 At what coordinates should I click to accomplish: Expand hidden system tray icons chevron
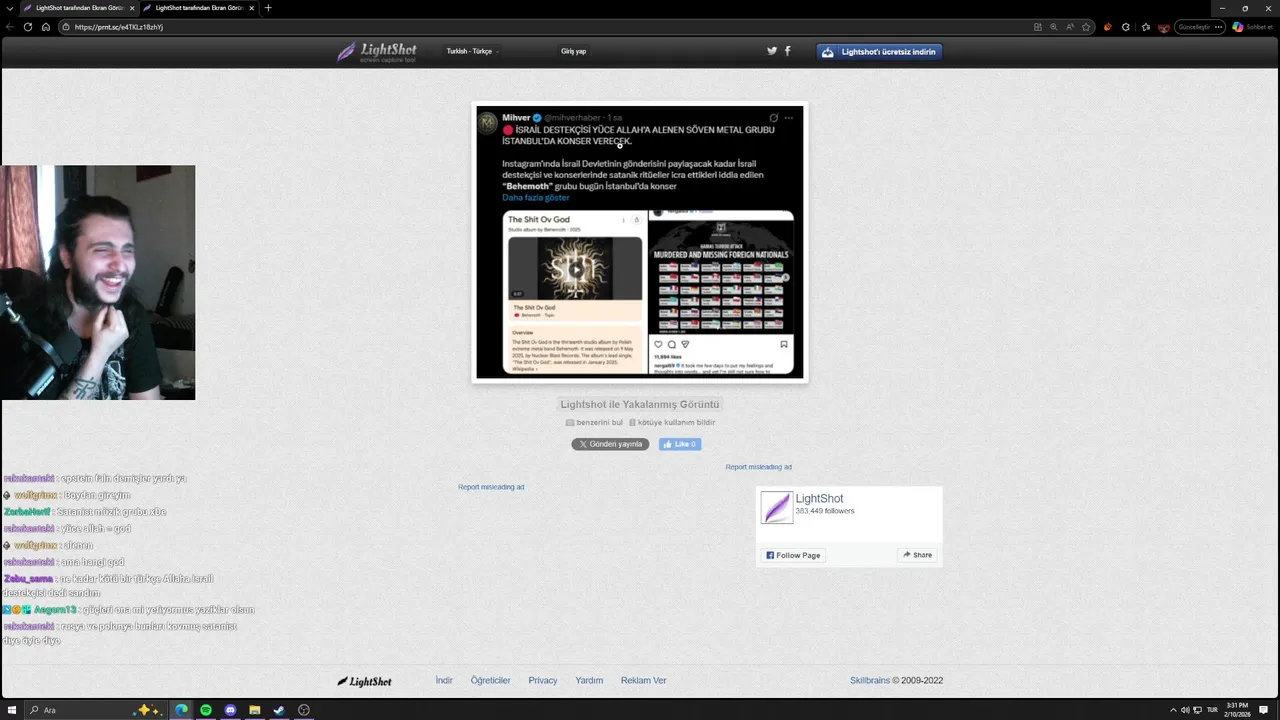[1174, 710]
